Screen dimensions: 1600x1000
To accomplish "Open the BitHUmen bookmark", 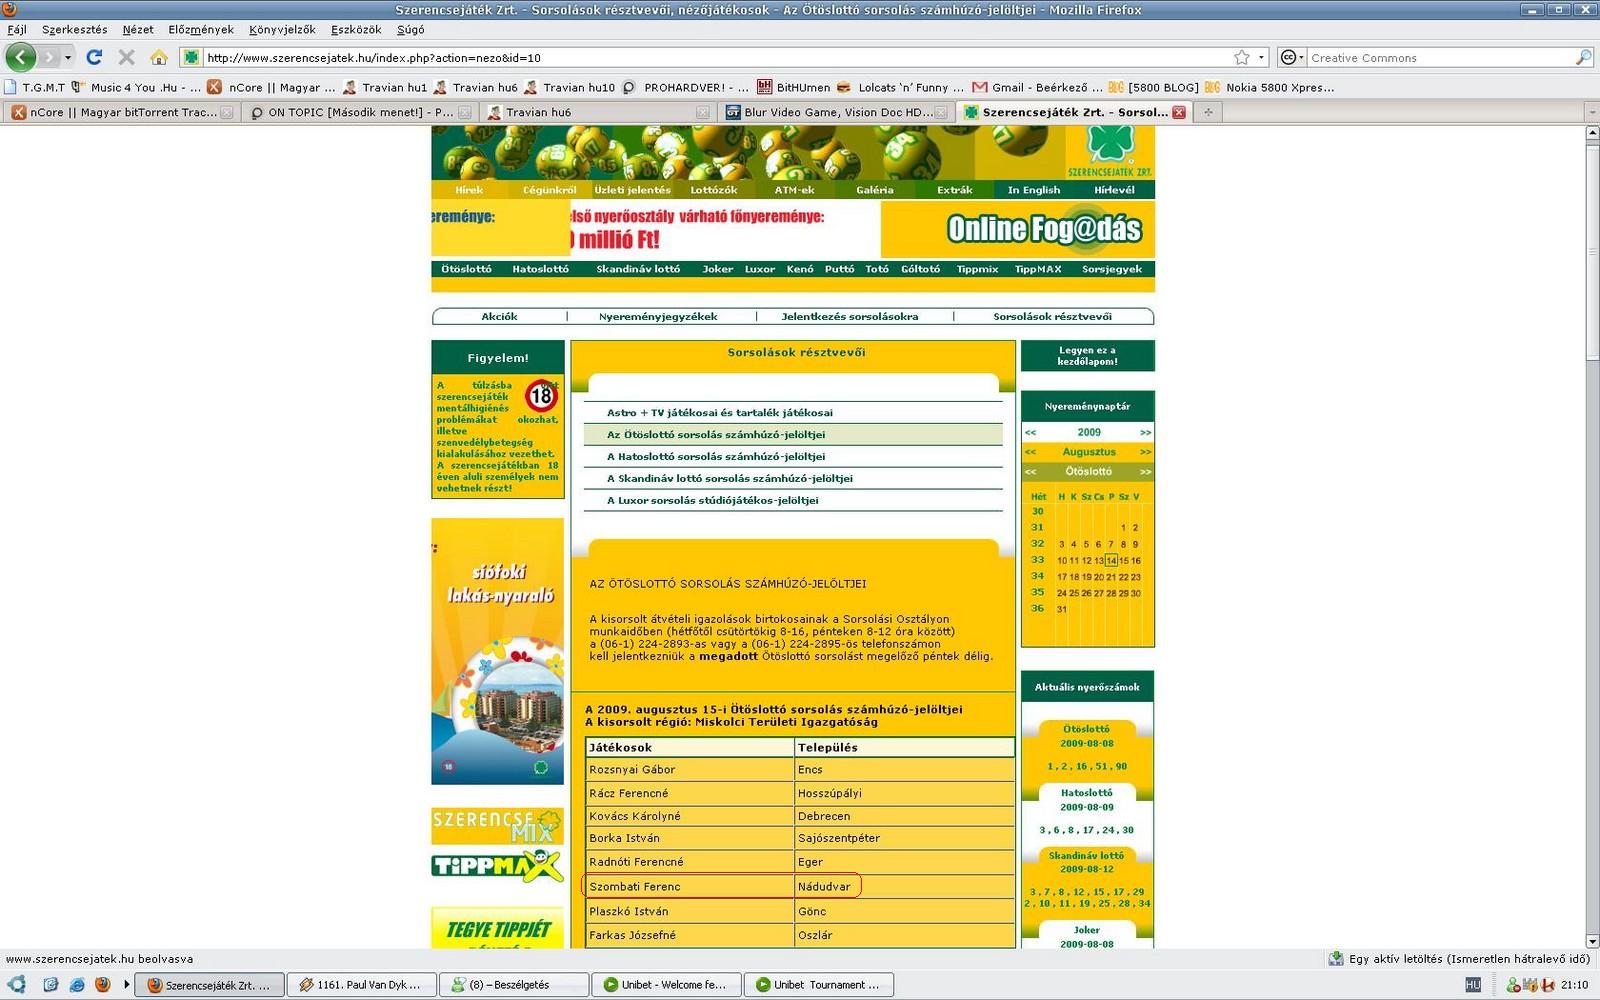I will 794,87.
